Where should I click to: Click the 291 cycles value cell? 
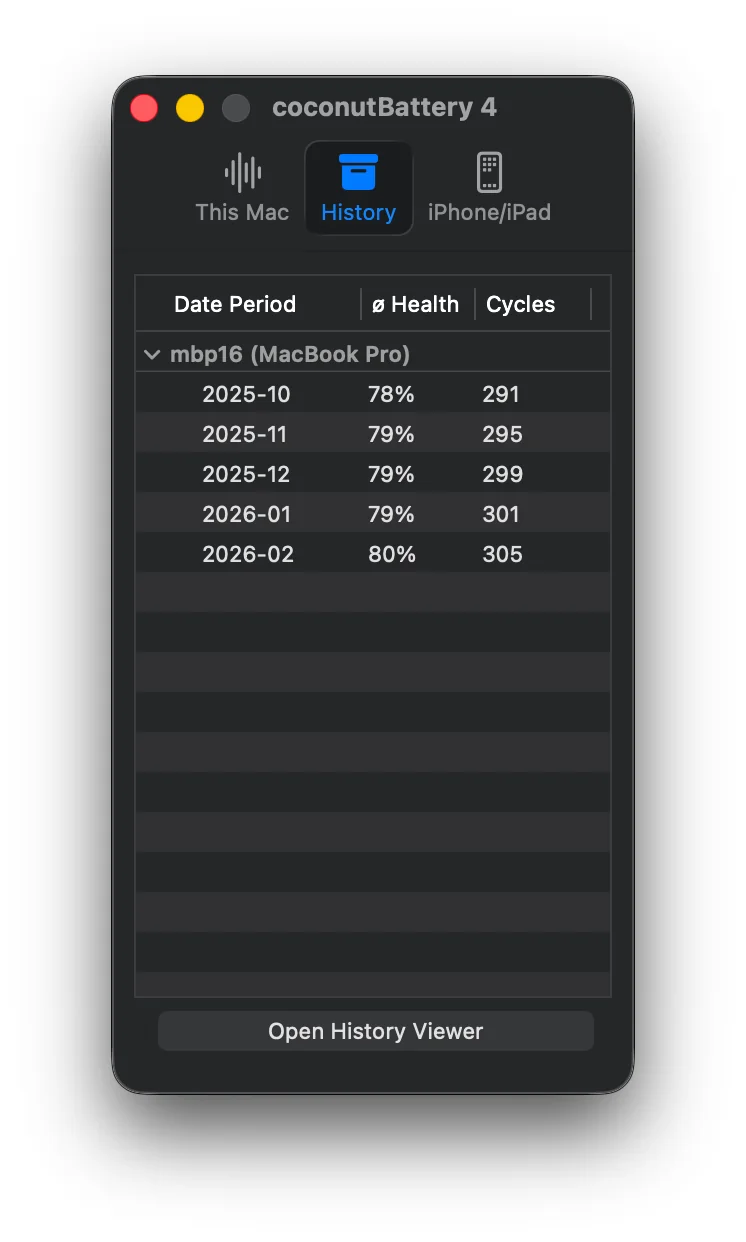[501, 394]
